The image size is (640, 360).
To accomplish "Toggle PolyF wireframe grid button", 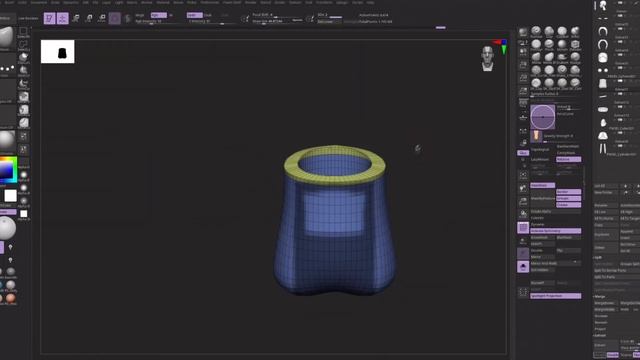I will tap(523, 228).
